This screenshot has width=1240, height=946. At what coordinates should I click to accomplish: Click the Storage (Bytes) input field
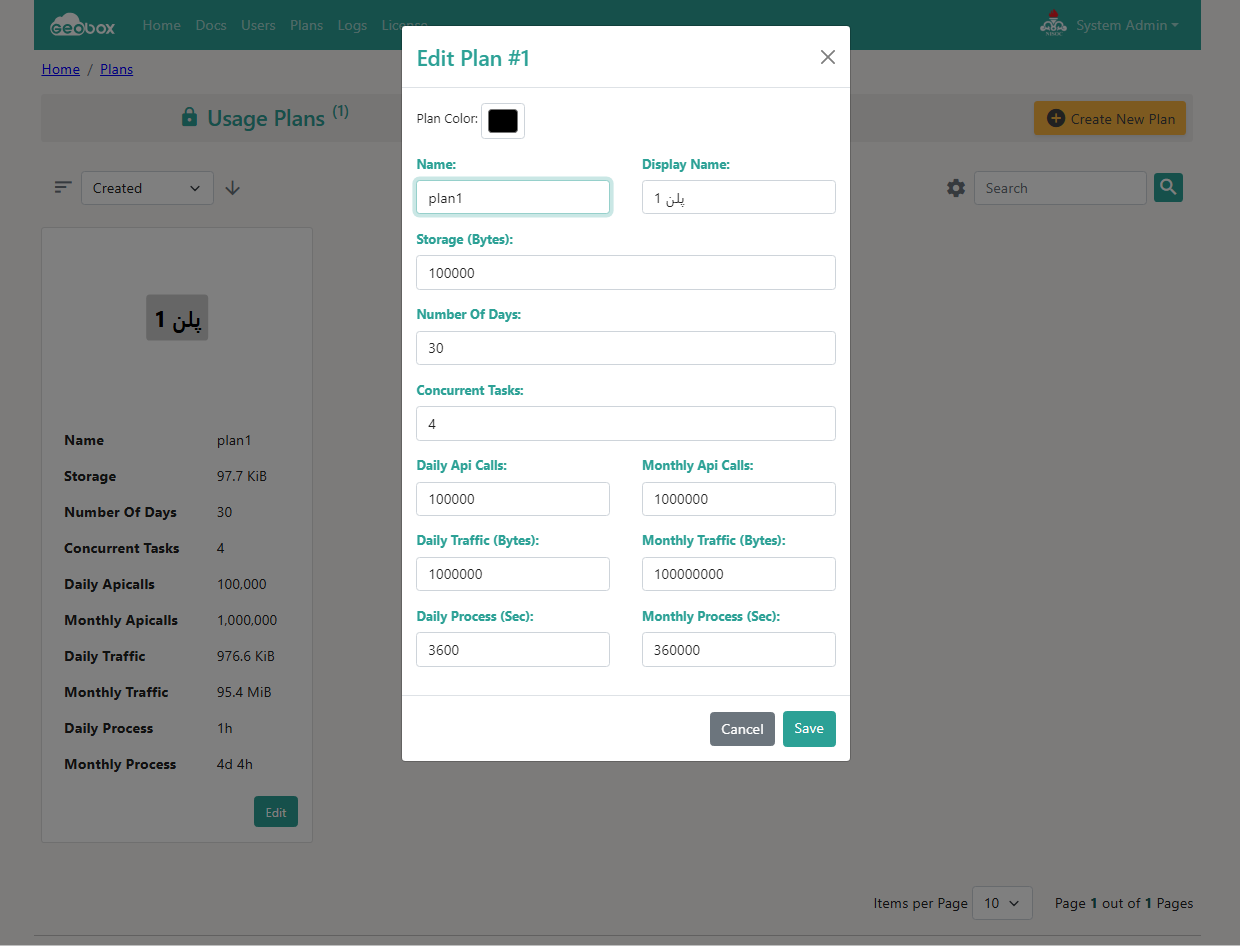[625, 273]
